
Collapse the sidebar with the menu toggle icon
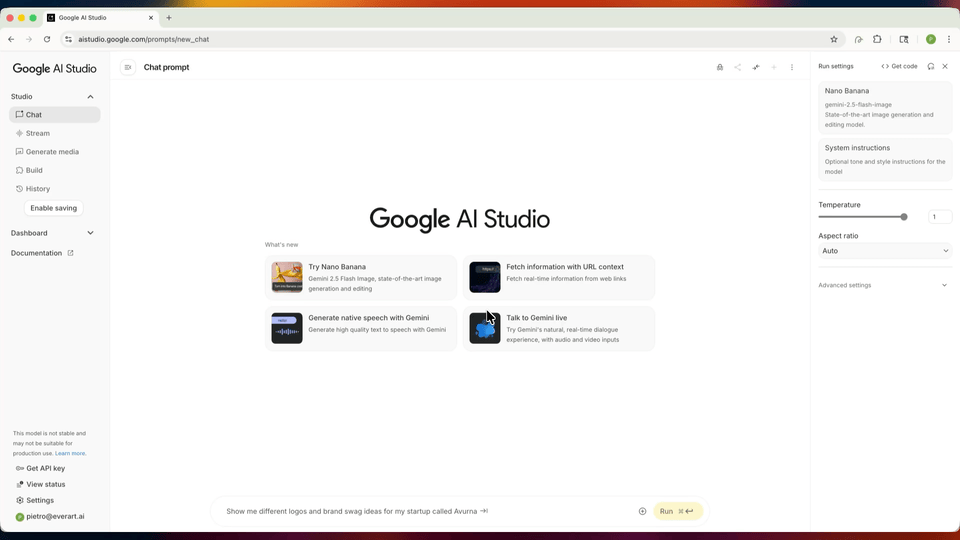point(127,67)
